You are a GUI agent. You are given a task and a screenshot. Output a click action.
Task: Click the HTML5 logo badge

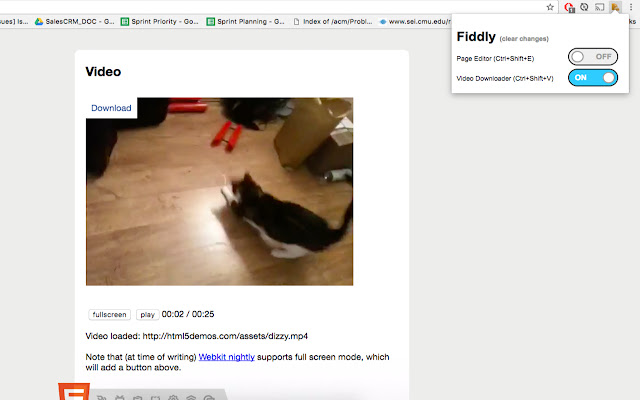(74, 392)
